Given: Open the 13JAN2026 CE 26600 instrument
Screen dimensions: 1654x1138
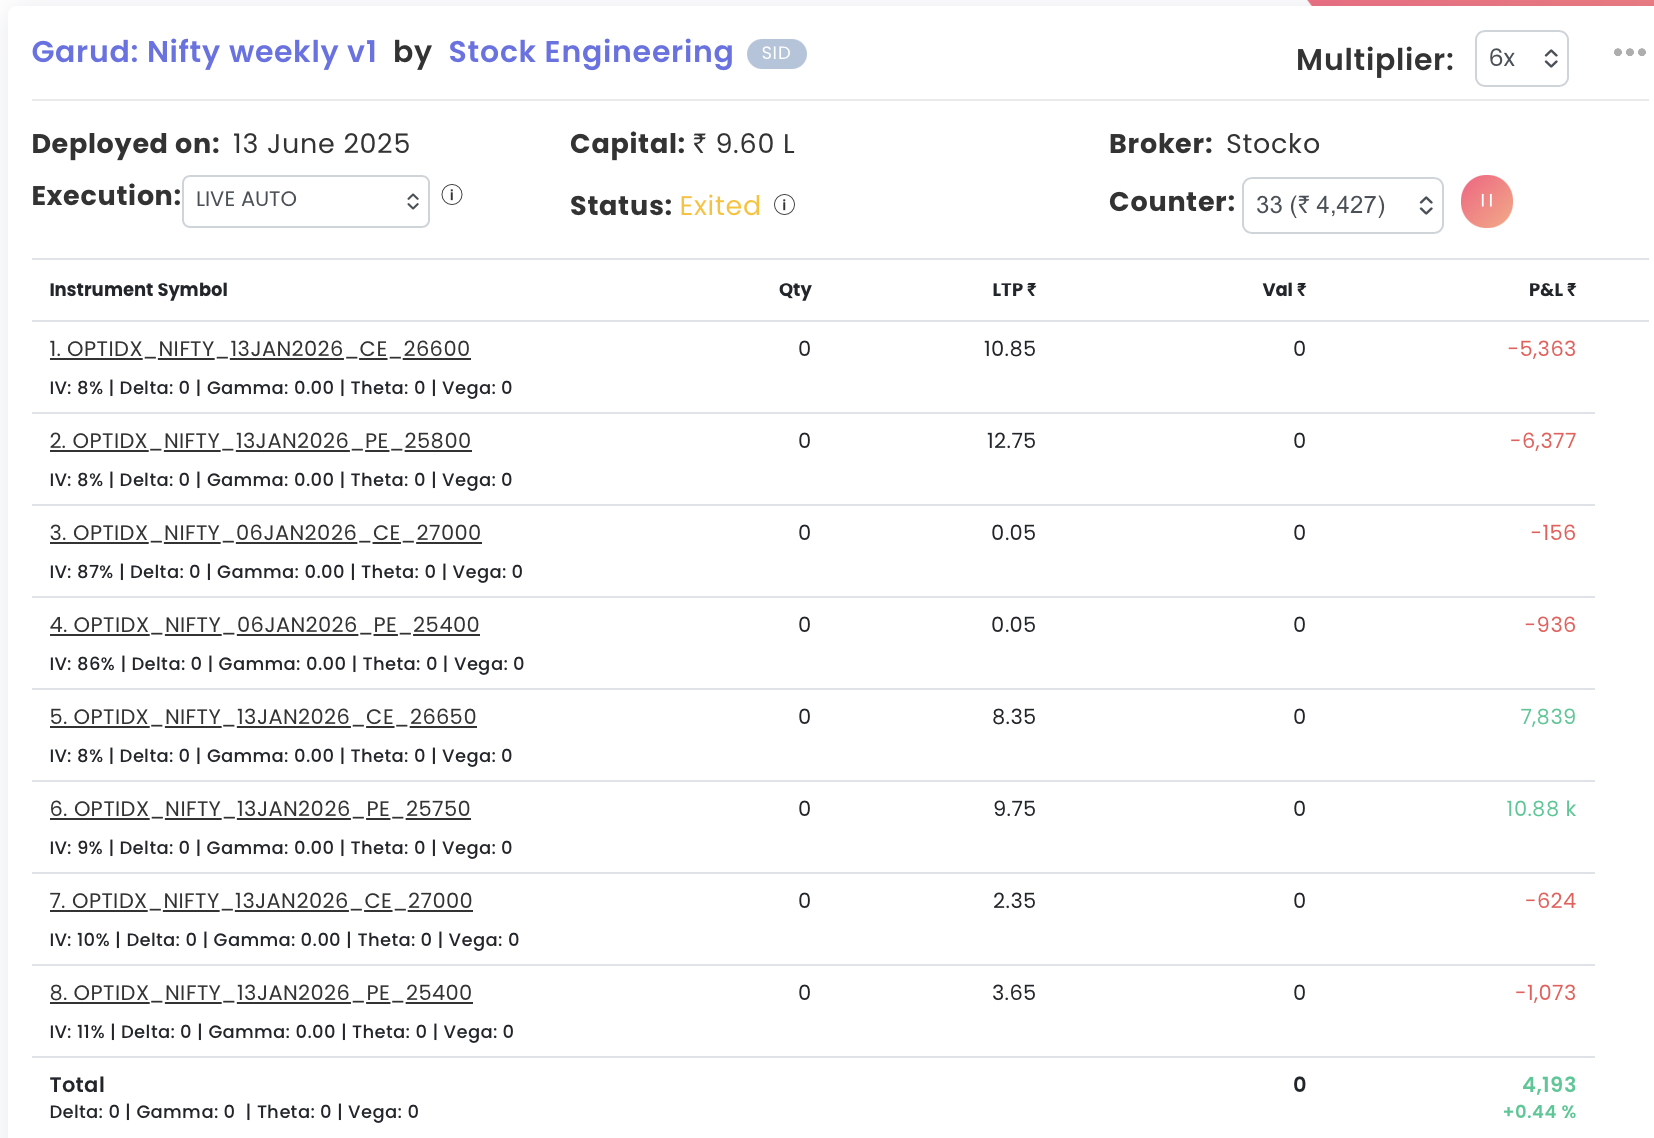Looking at the screenshot, I should 260,349.
